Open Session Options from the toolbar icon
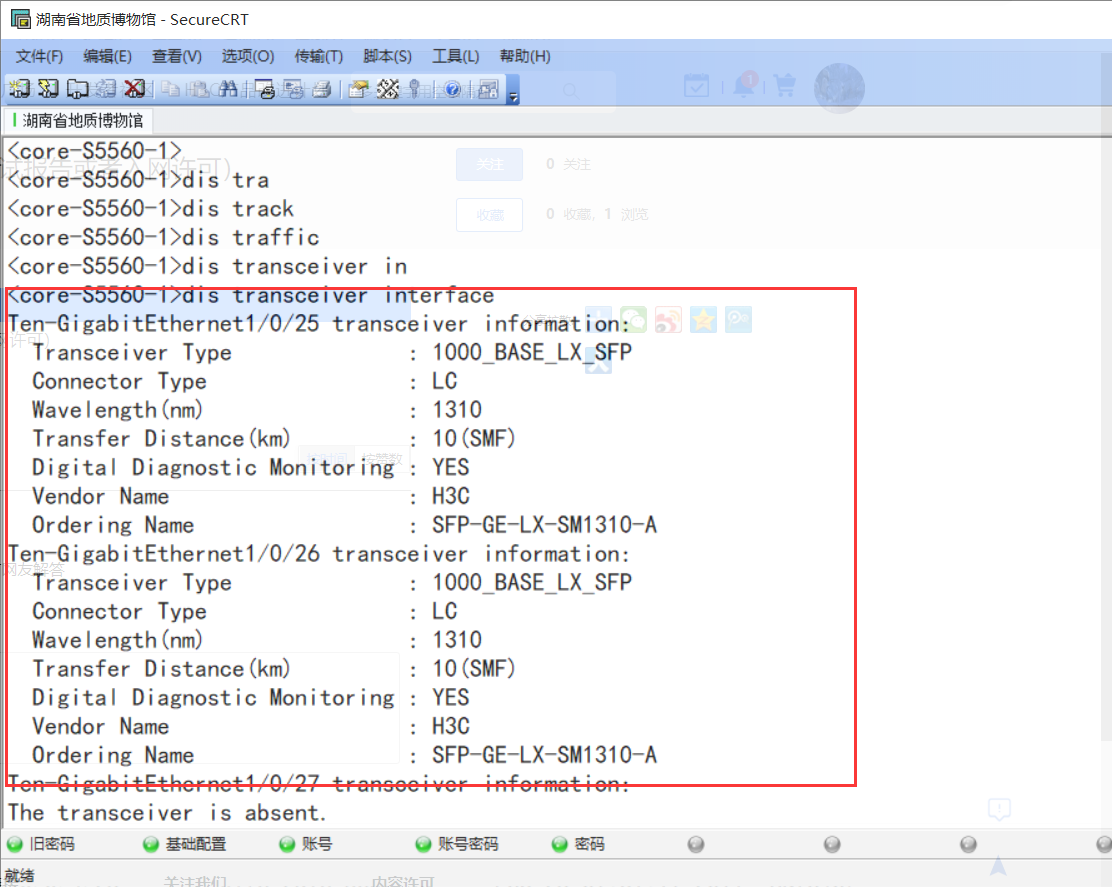1112x887 pixels. click(359, 89)
